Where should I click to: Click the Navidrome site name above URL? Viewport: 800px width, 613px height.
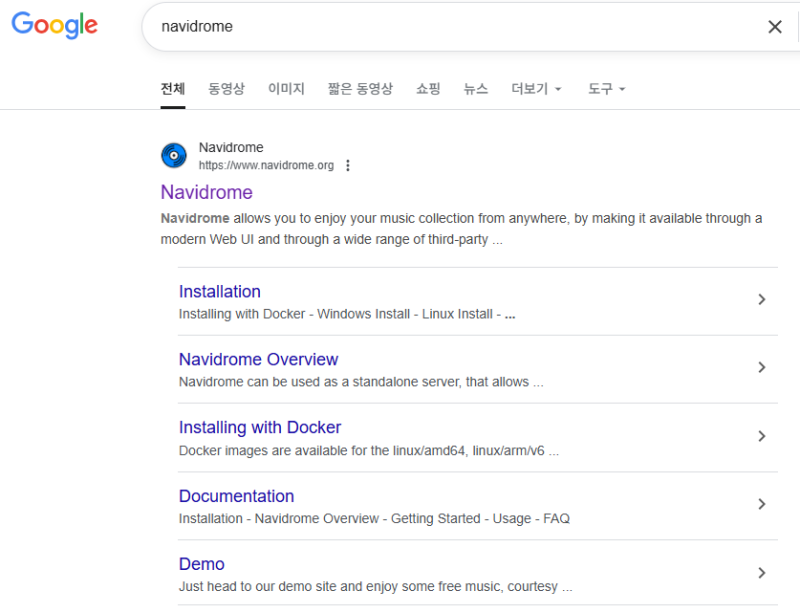231,148
